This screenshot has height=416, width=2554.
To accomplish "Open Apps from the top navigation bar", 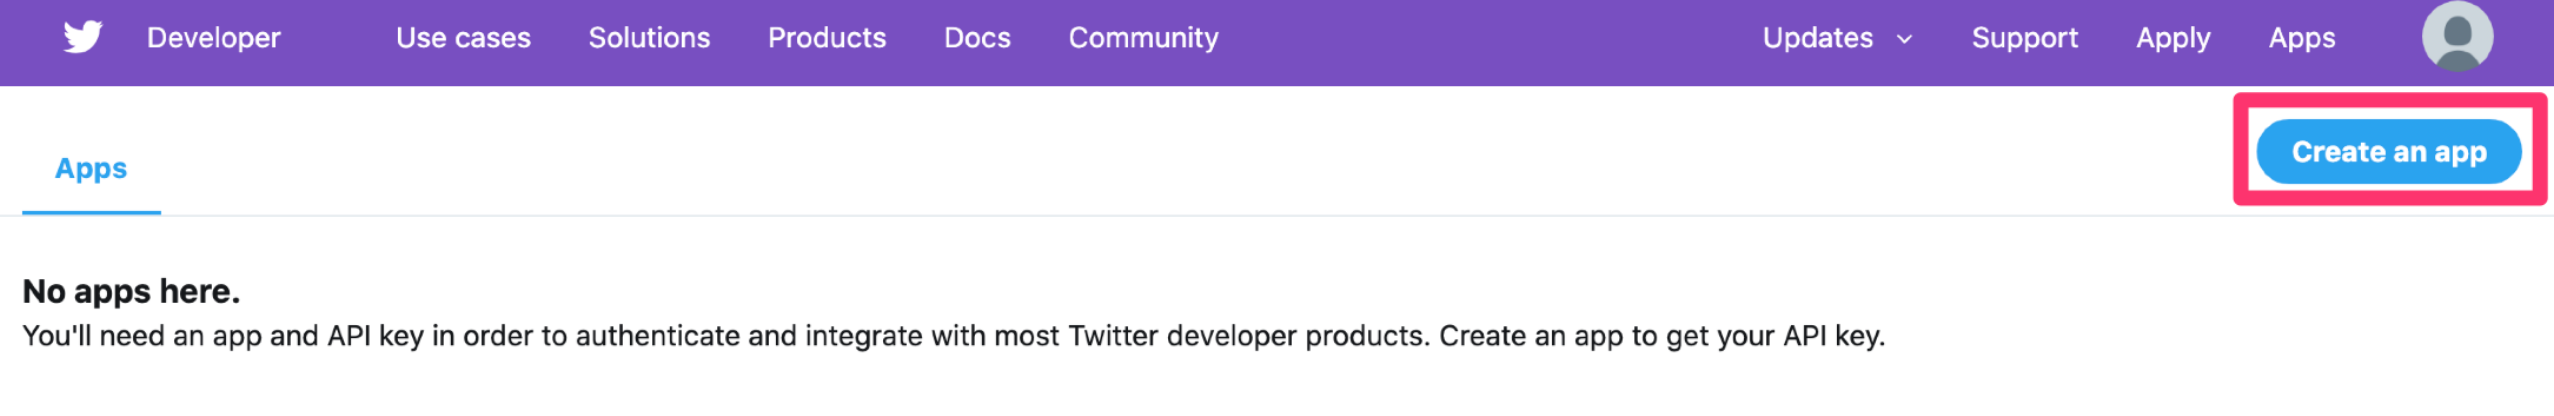I will (2301, 38).
